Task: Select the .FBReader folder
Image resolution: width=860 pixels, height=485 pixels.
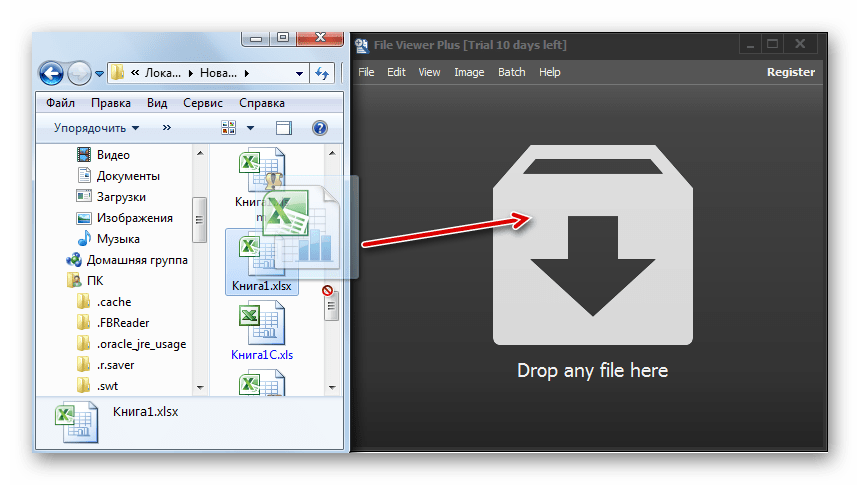Action: (123, 323)
